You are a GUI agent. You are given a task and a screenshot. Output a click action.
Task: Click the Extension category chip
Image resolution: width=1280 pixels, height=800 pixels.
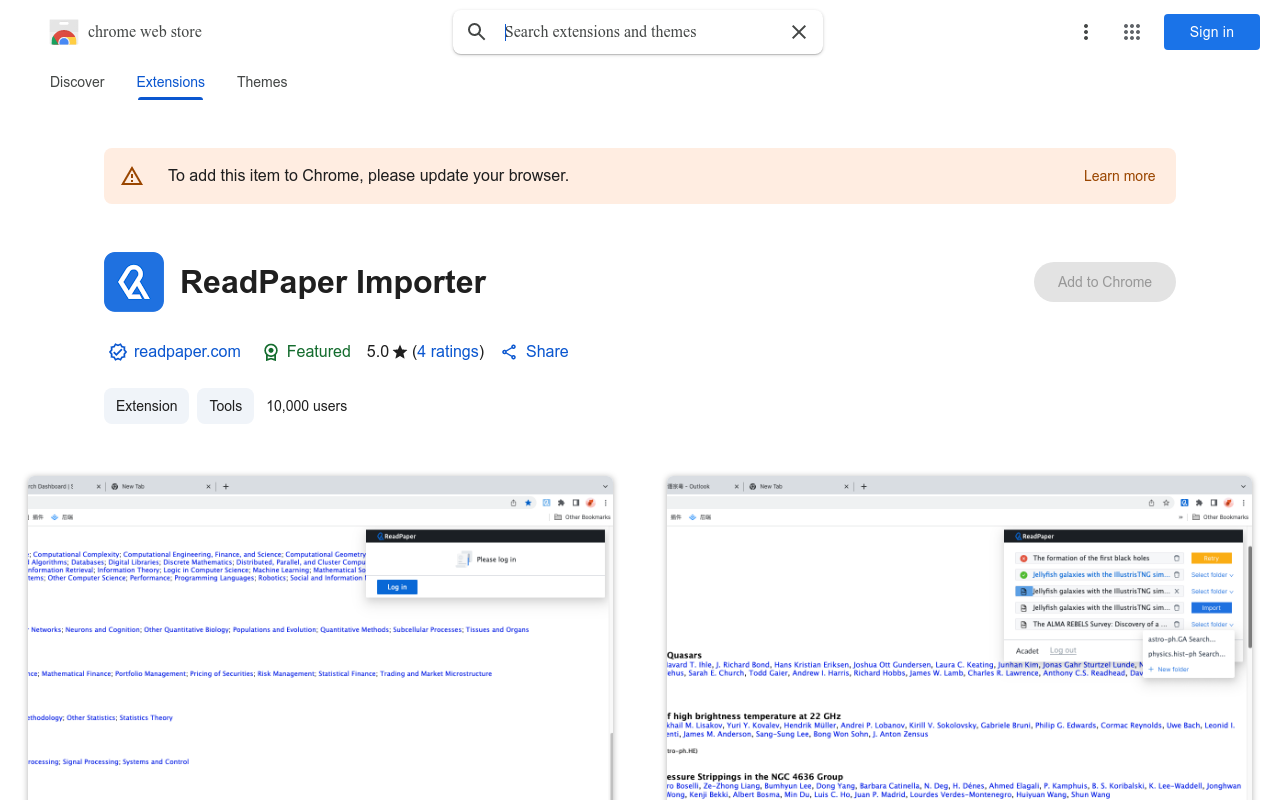click(x=146, y=406)
